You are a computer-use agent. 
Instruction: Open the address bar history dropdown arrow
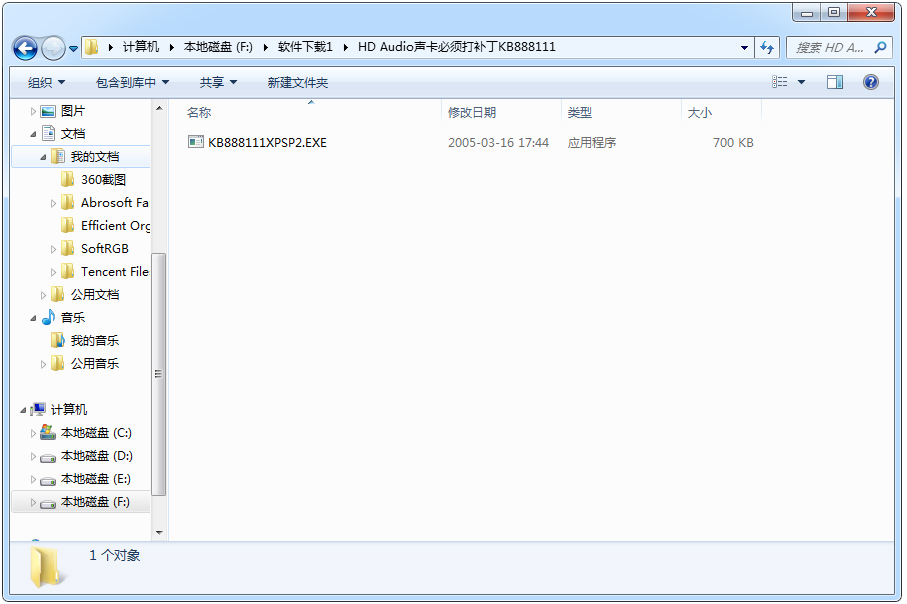point(744,47)
